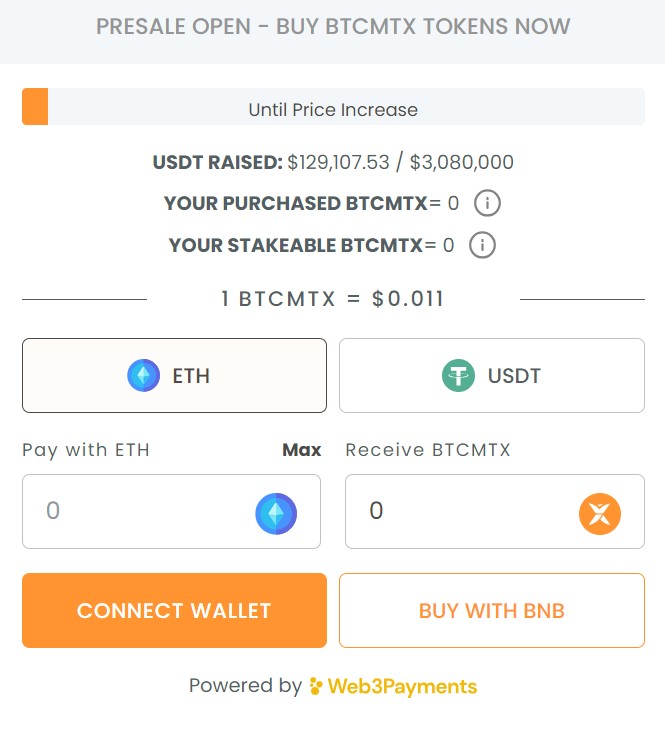Switch to USDT payment option
665x751 pixels.
coord(492,376)
